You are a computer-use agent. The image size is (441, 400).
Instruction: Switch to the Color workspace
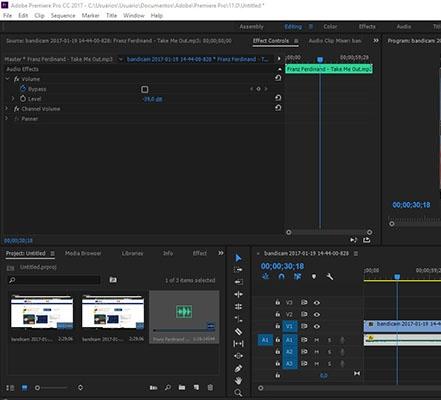pos(330,27)
